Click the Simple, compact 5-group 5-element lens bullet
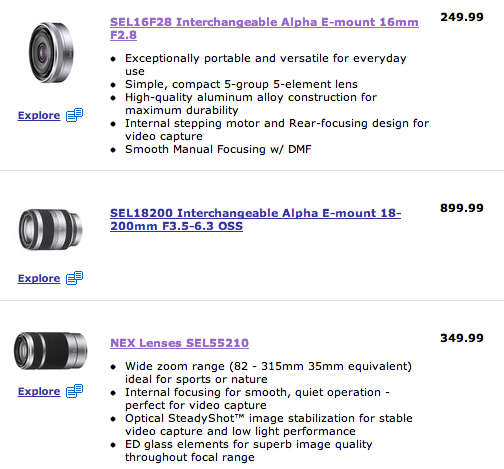 click(241, 84)
